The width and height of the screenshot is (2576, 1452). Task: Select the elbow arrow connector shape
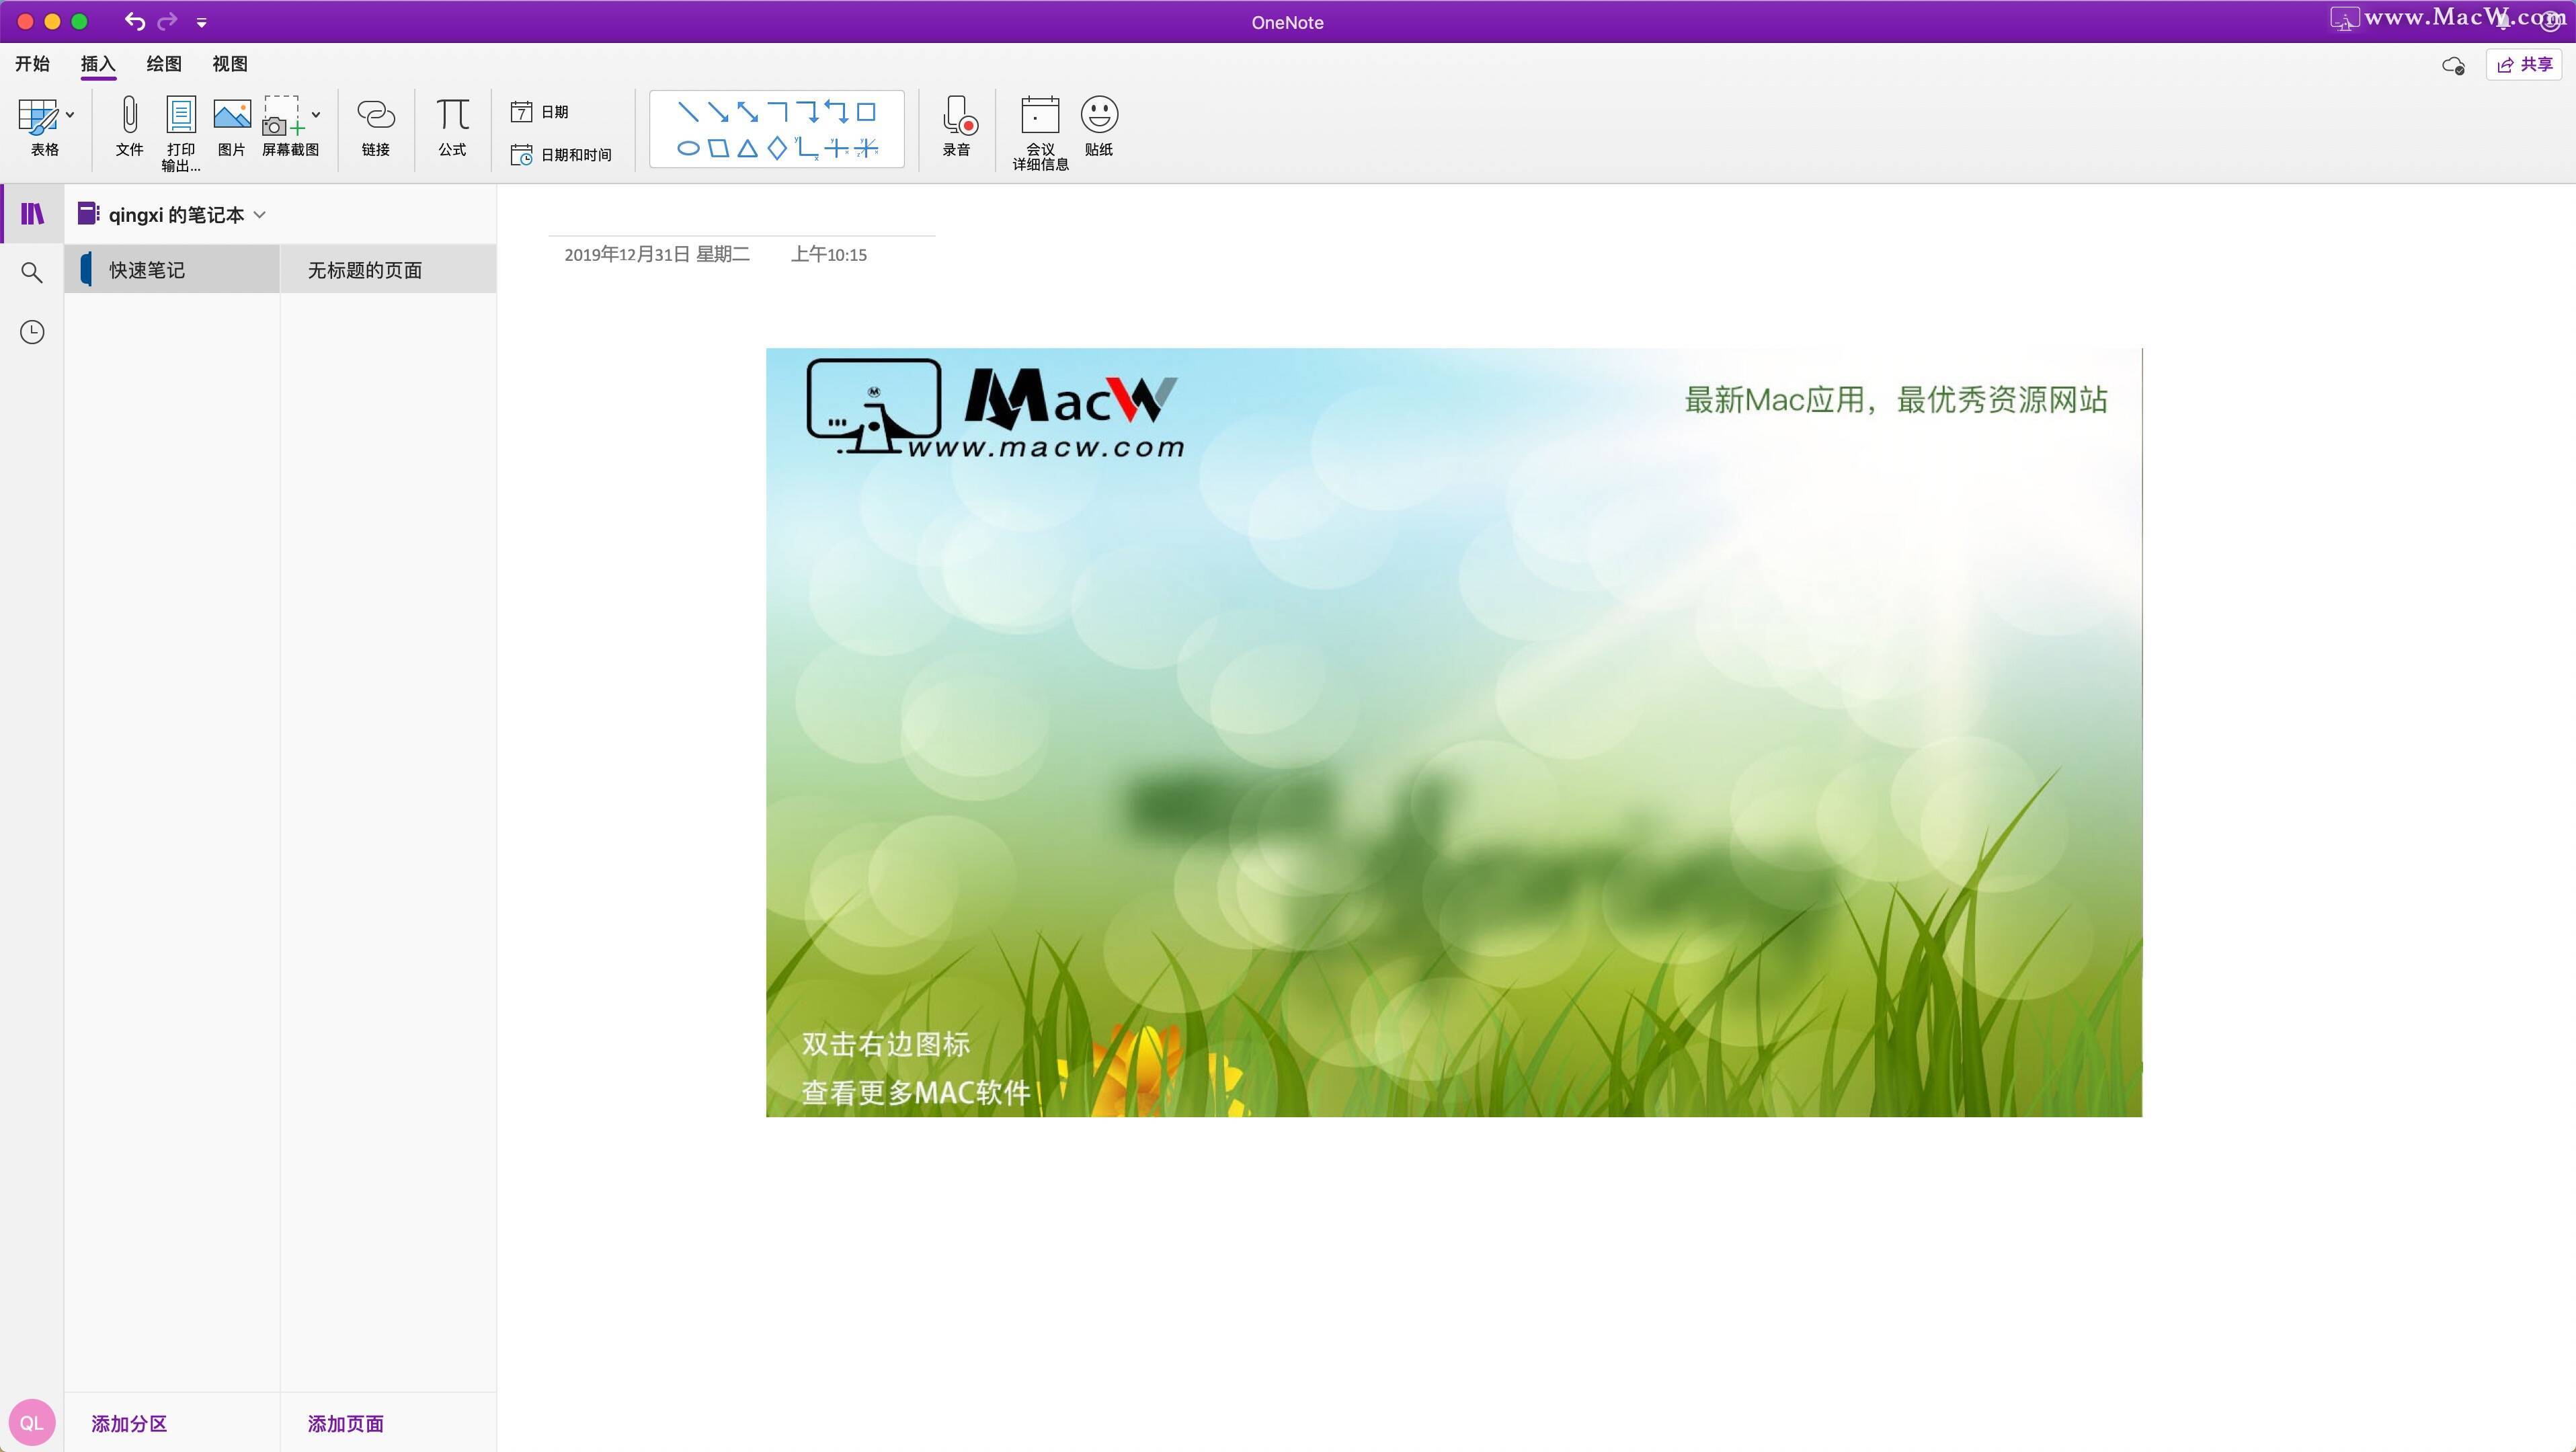(x=807, y=111)
